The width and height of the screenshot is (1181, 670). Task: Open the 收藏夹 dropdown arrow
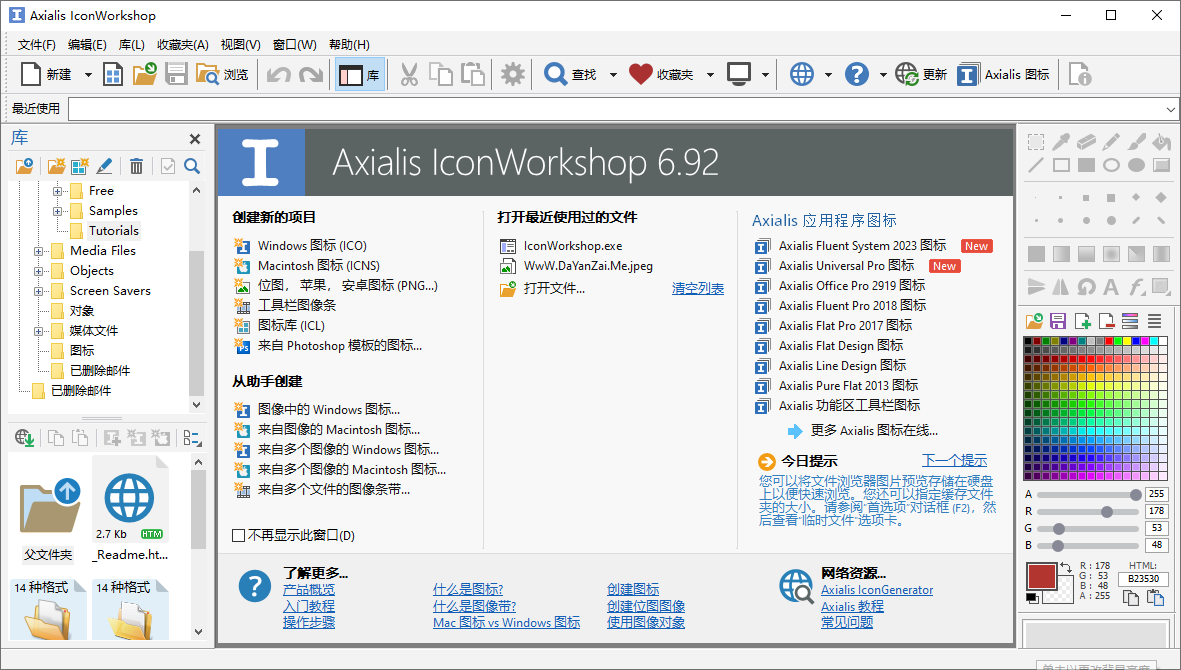coord(710,73)
